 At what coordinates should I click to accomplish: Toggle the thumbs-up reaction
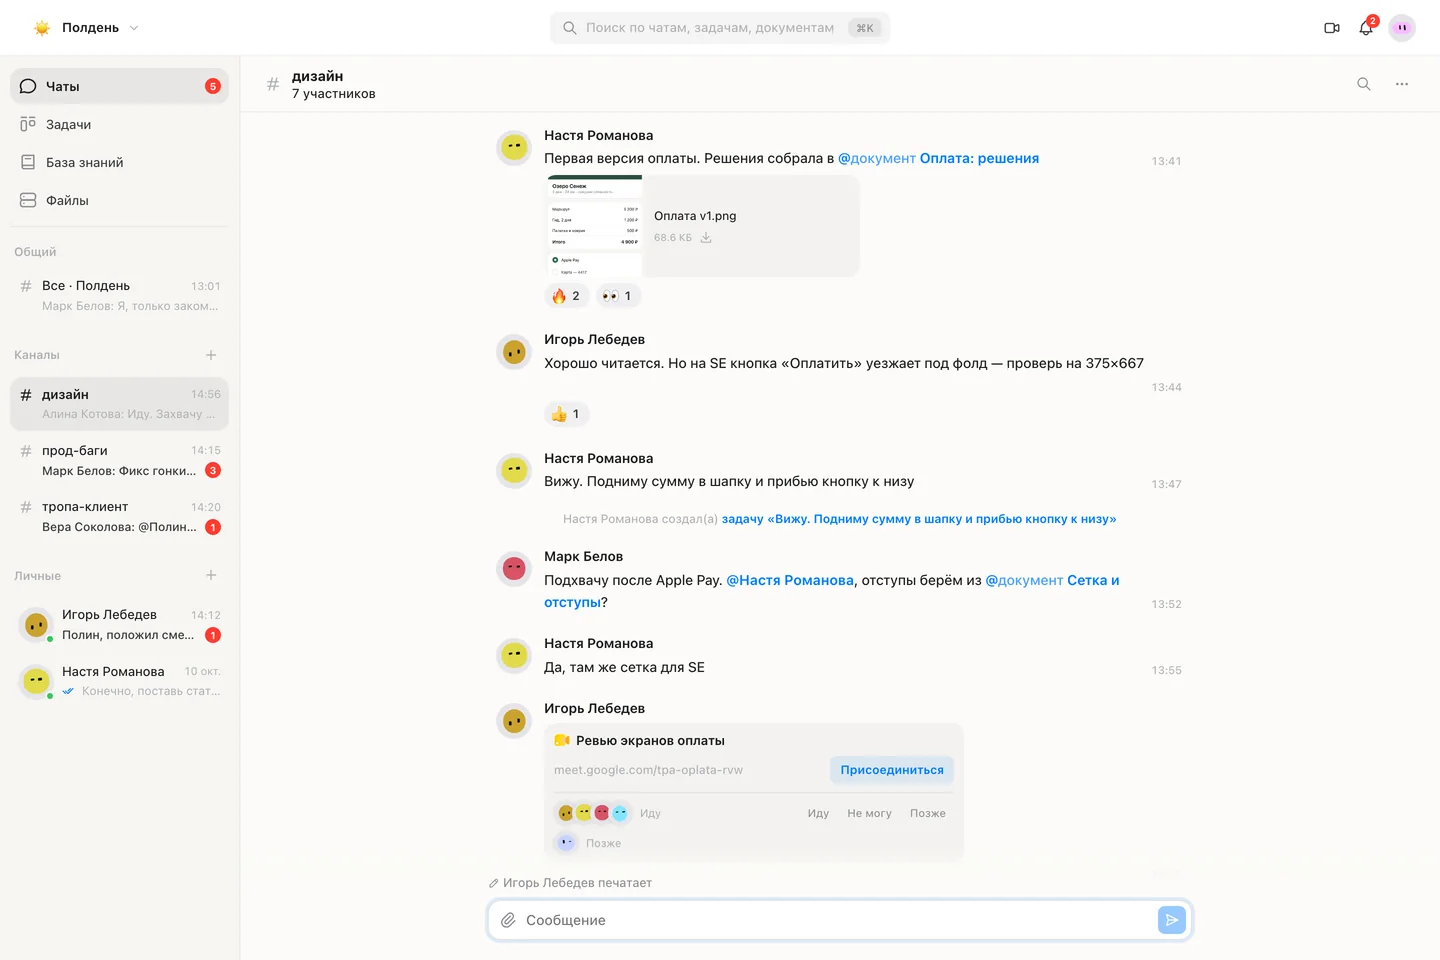coord(566,414)
